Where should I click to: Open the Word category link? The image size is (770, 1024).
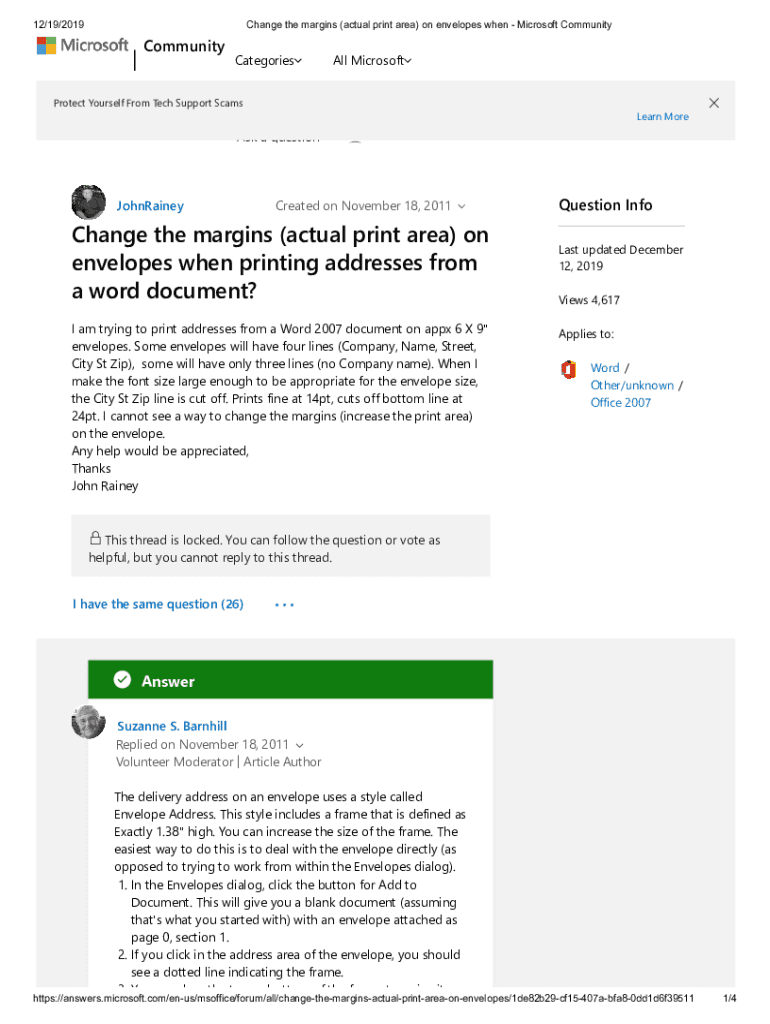(x=604, y=368)
